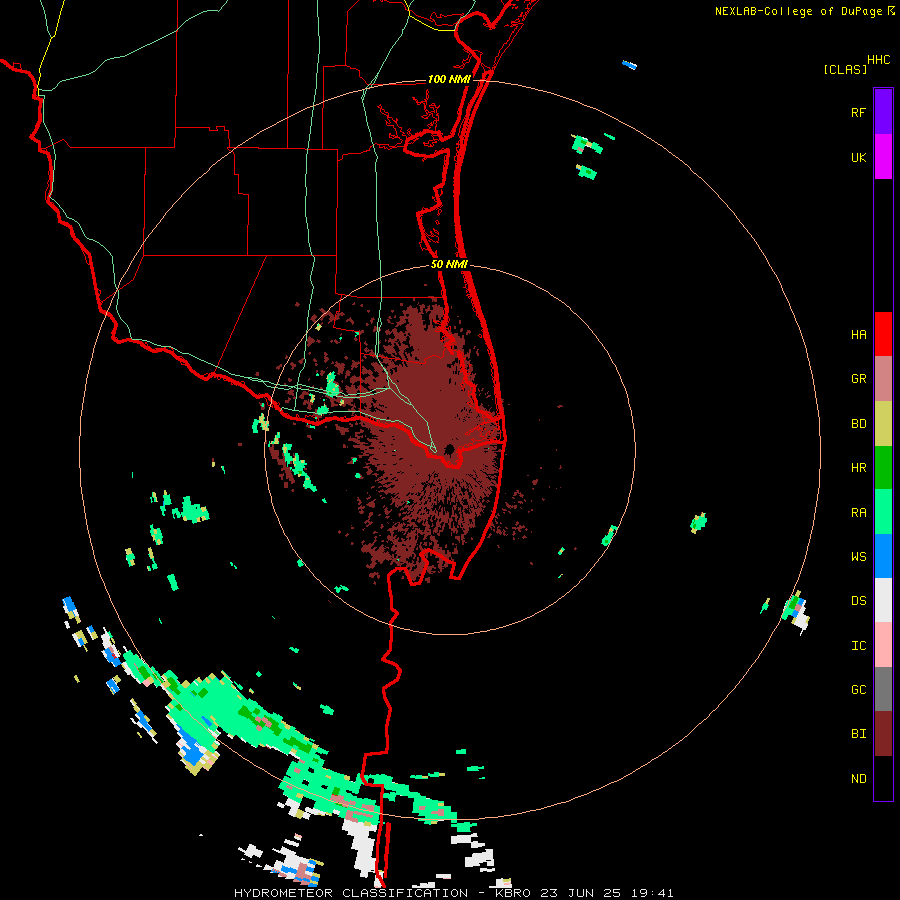Click the "HYDROMETEOR CLASSIFICATION" caption text

tap(351, 893)
